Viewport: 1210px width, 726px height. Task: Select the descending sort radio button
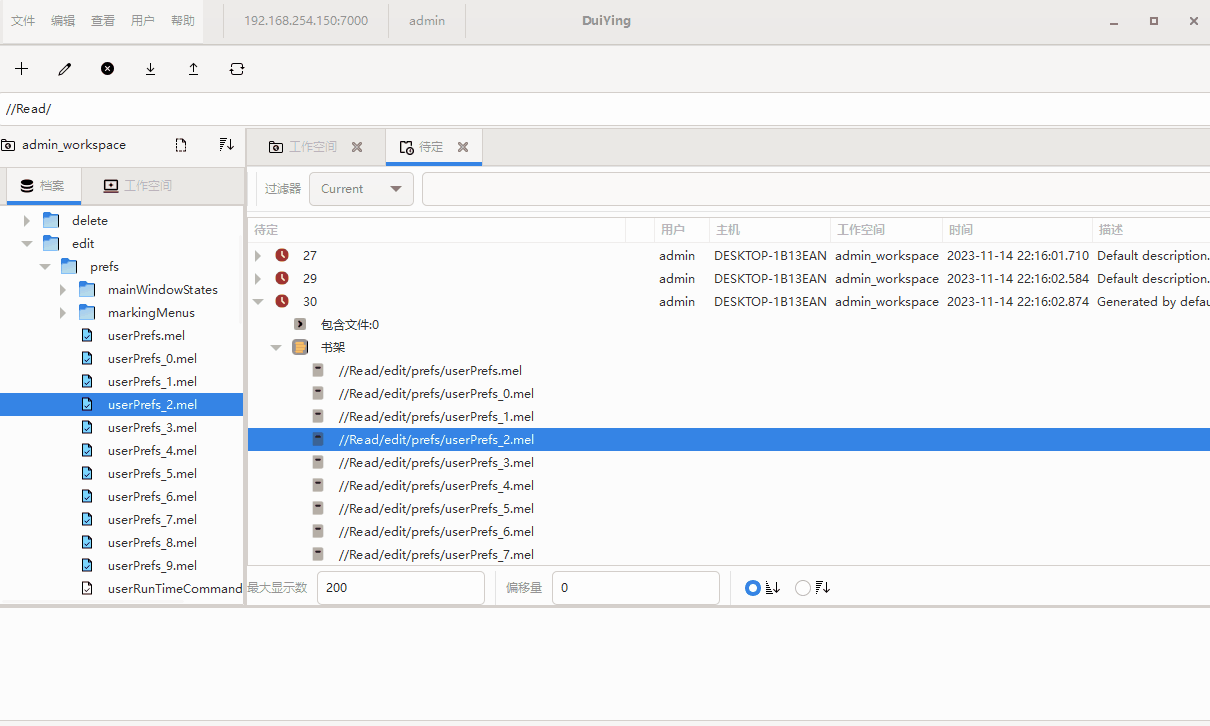[803, 588]
